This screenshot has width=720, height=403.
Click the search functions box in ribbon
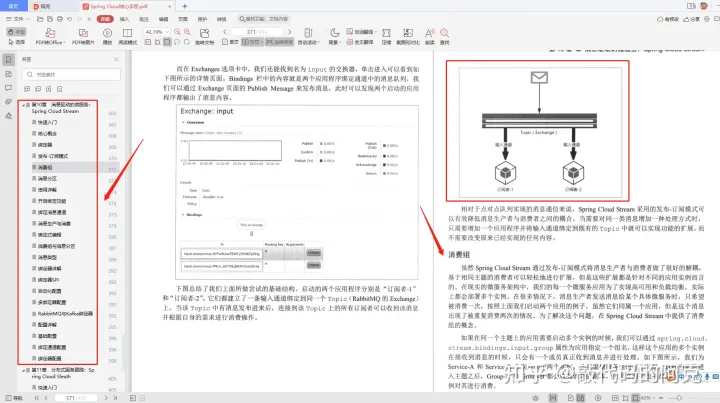[264, 19]
